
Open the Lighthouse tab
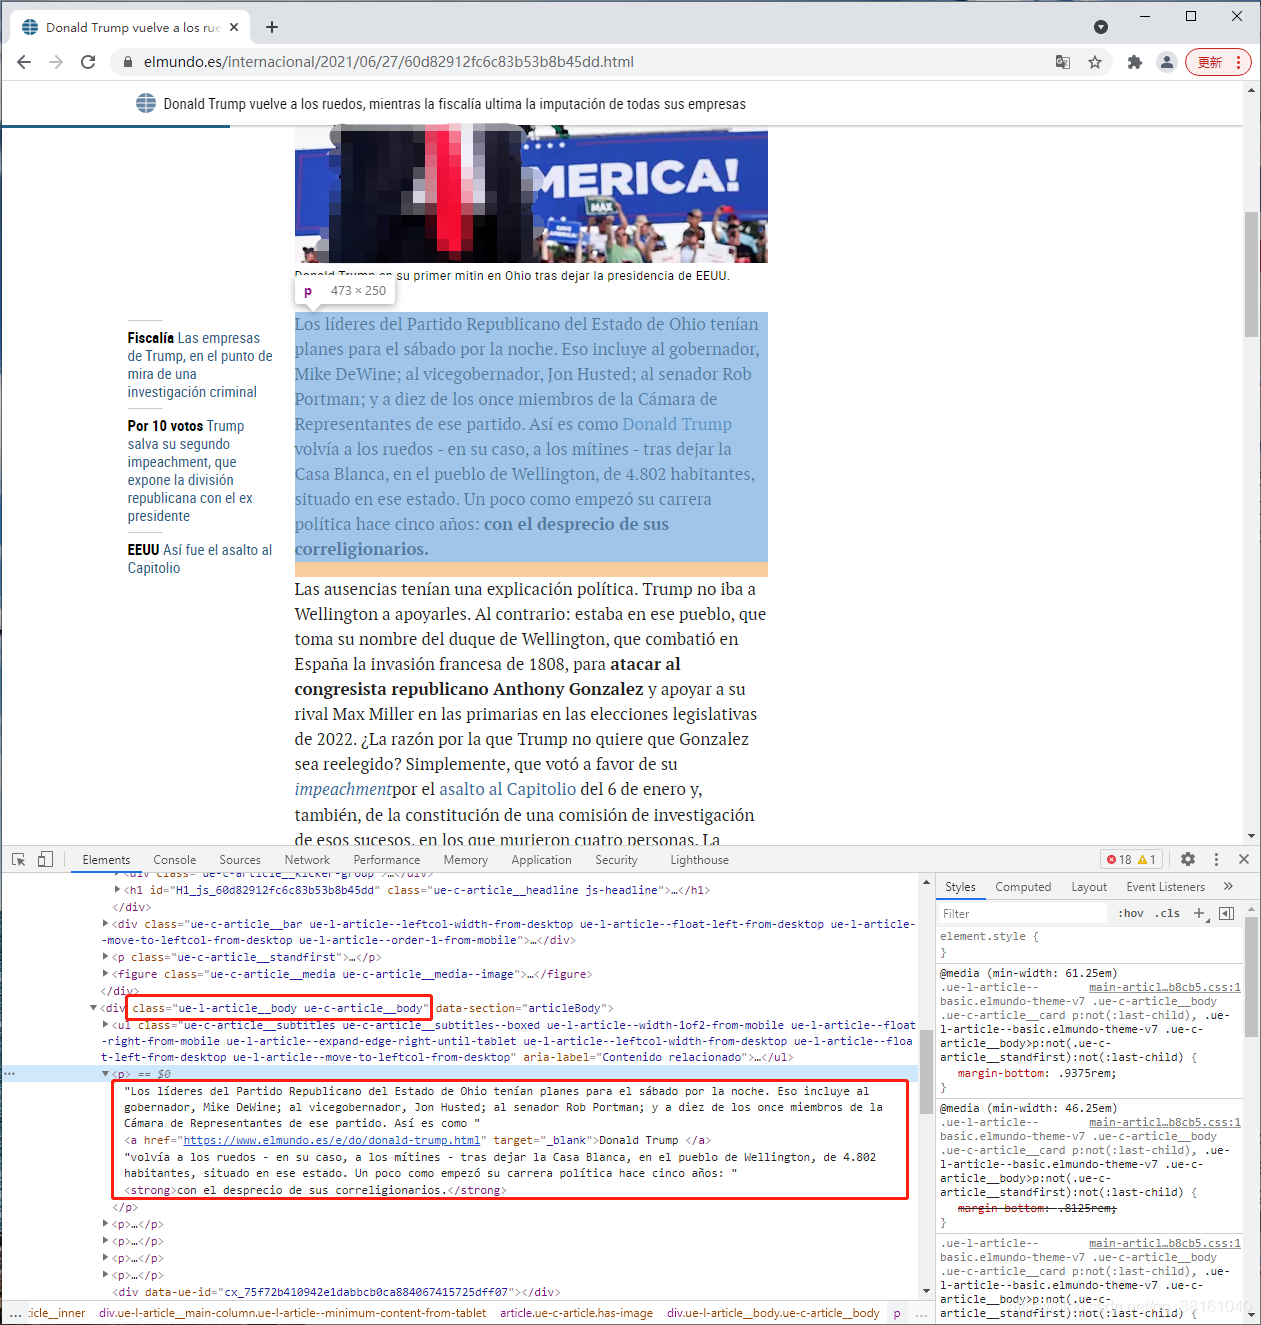700,860
